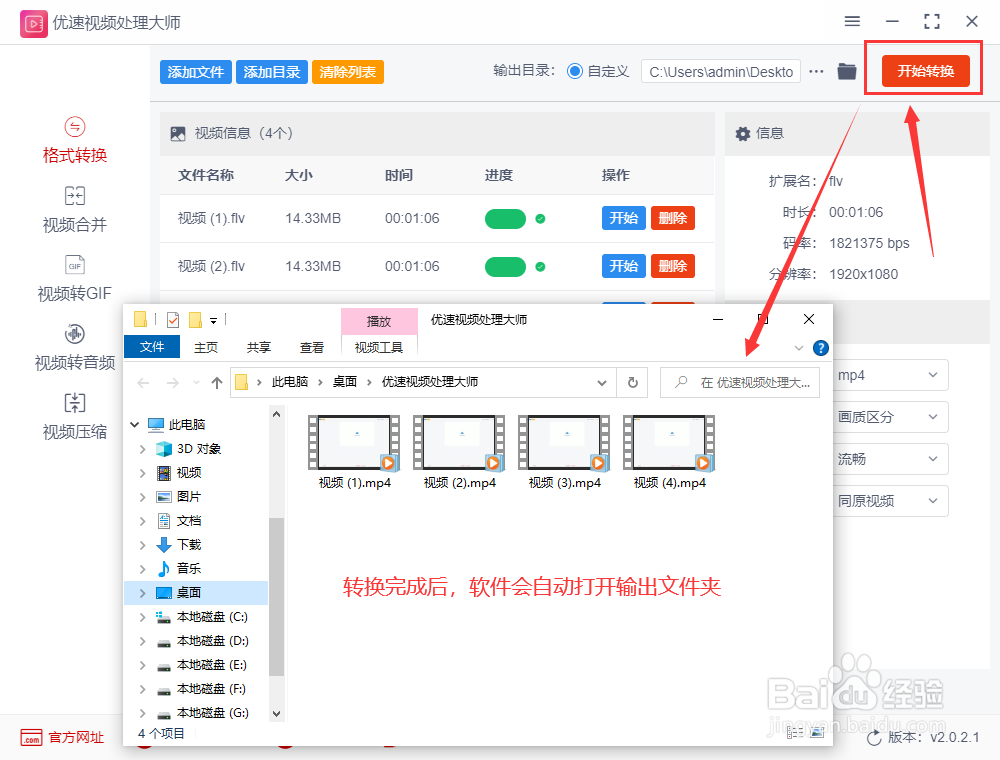Click 删除 for 视频 (1).flv
The width and height of the screenshot is (1000, 760).
[673, 218]
